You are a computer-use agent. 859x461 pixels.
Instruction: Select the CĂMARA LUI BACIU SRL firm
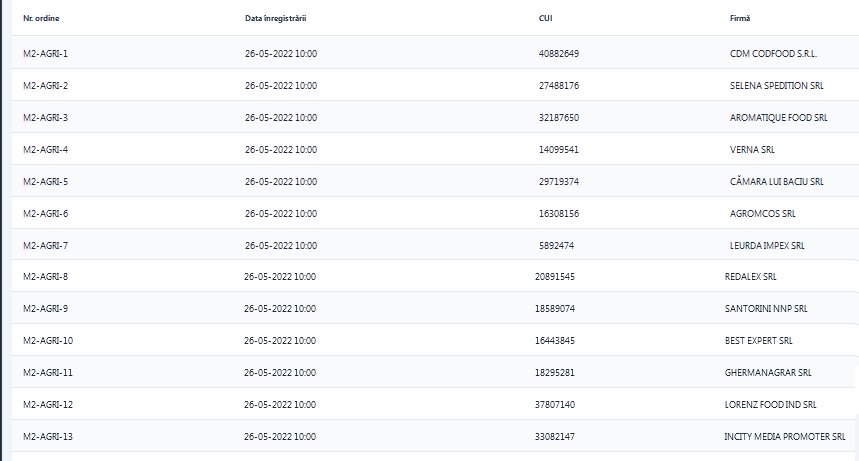pyautogui.click(x=776, y=182)
